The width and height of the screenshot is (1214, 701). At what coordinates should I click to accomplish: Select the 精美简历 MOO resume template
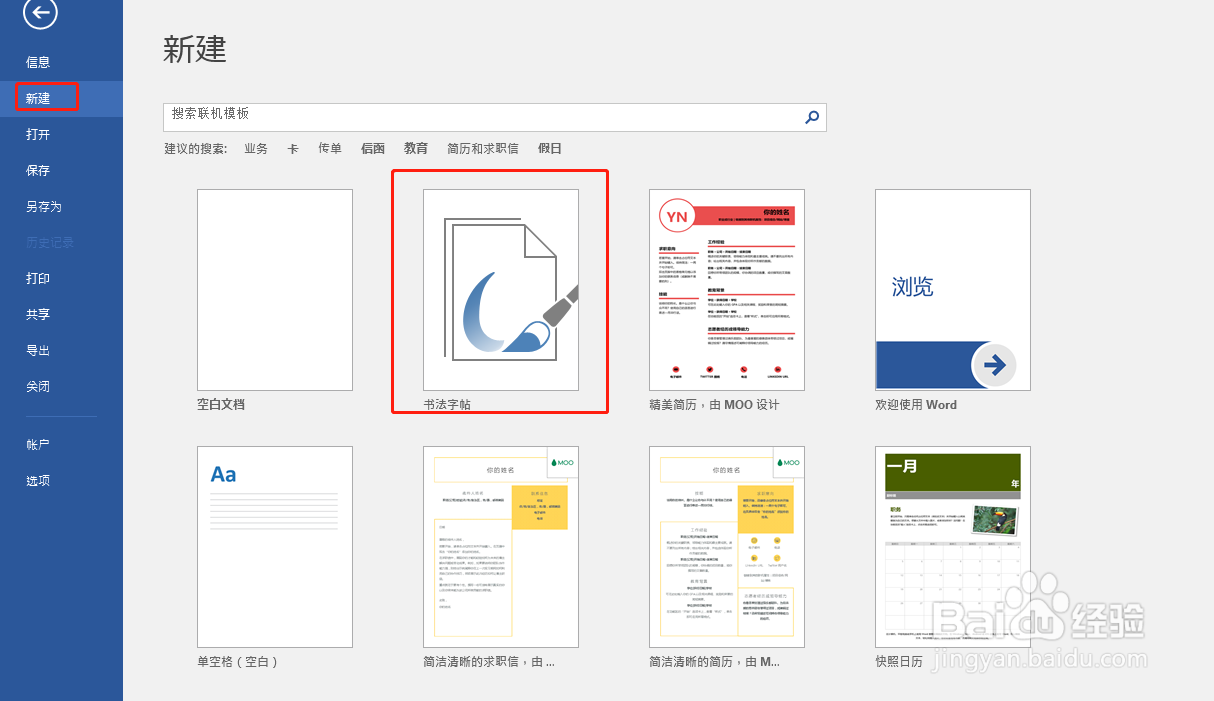click(727, 289)
